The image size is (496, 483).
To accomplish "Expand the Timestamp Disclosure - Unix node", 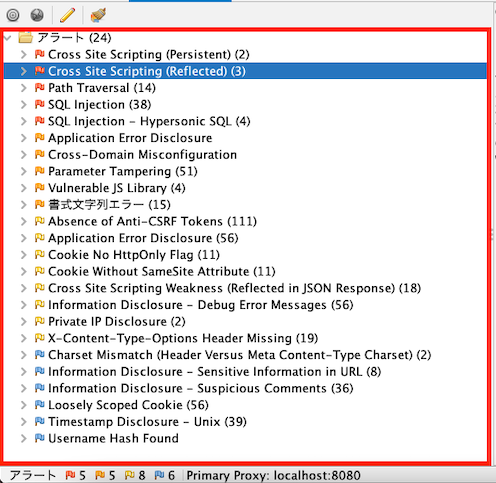I will [23, 421].
